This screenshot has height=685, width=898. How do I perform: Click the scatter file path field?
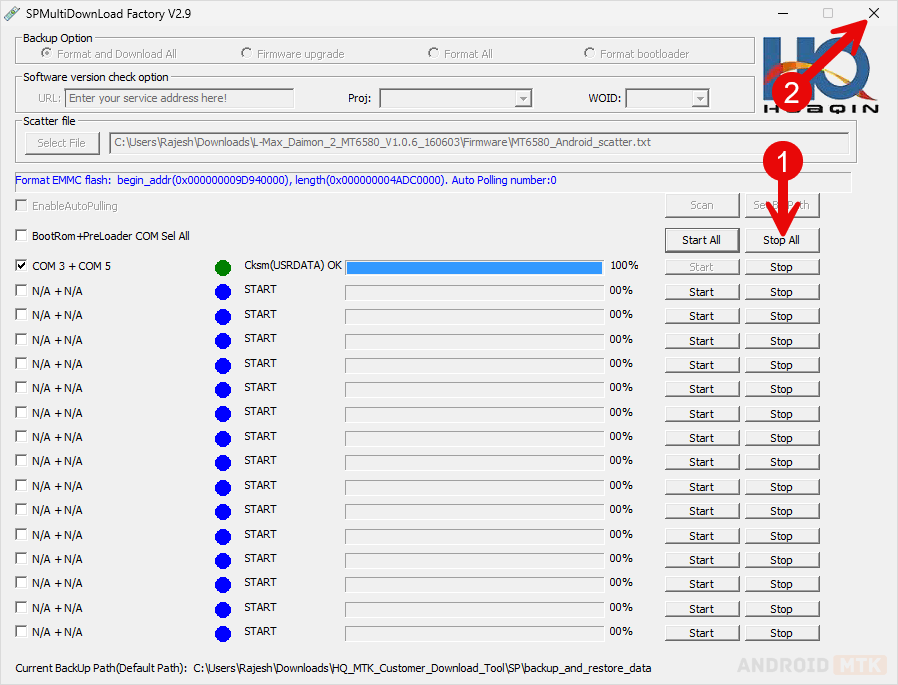tap(478, 143)
